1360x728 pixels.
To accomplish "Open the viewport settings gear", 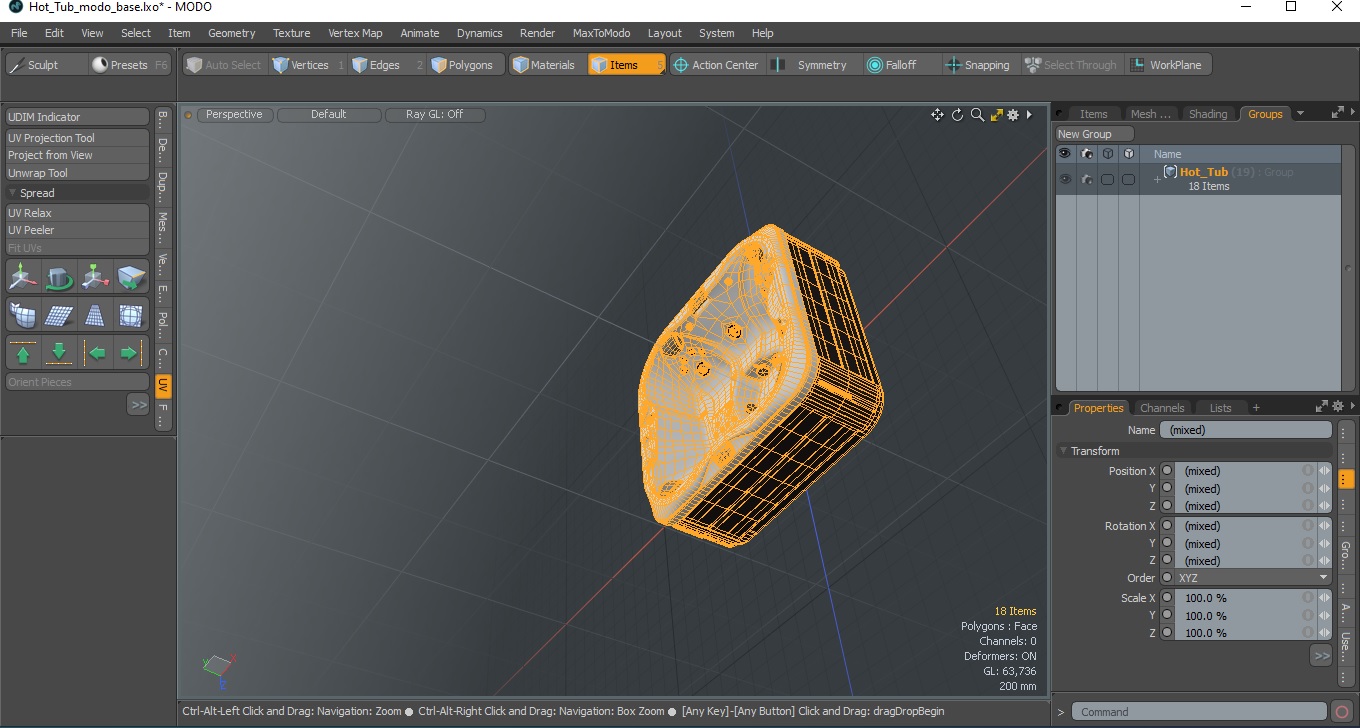I will [x=1013, y=115].
